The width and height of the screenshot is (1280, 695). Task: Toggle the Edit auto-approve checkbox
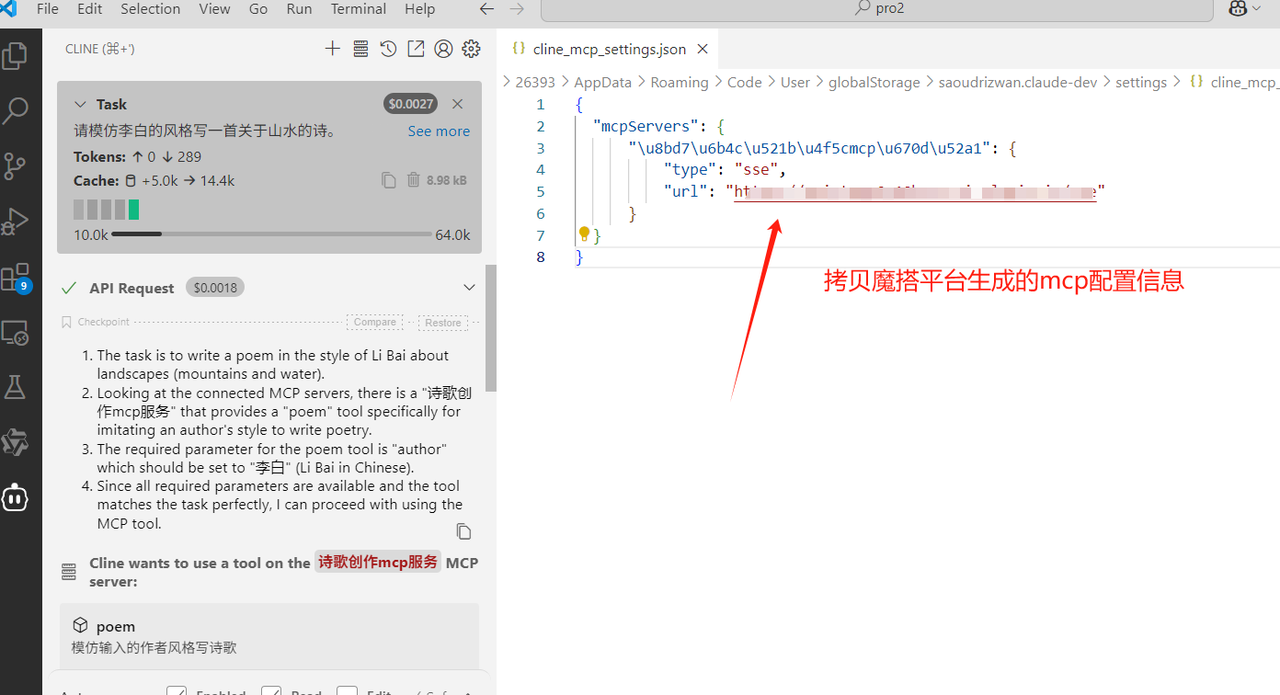pos(347,690)
